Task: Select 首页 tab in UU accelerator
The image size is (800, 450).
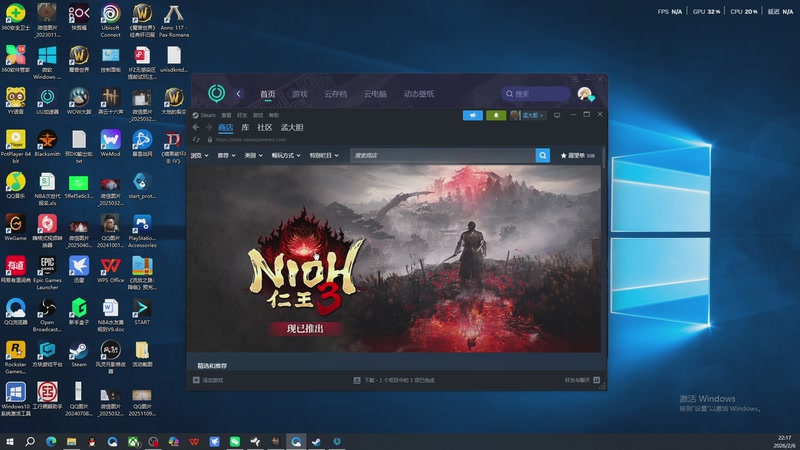Action: click(267, 94)
